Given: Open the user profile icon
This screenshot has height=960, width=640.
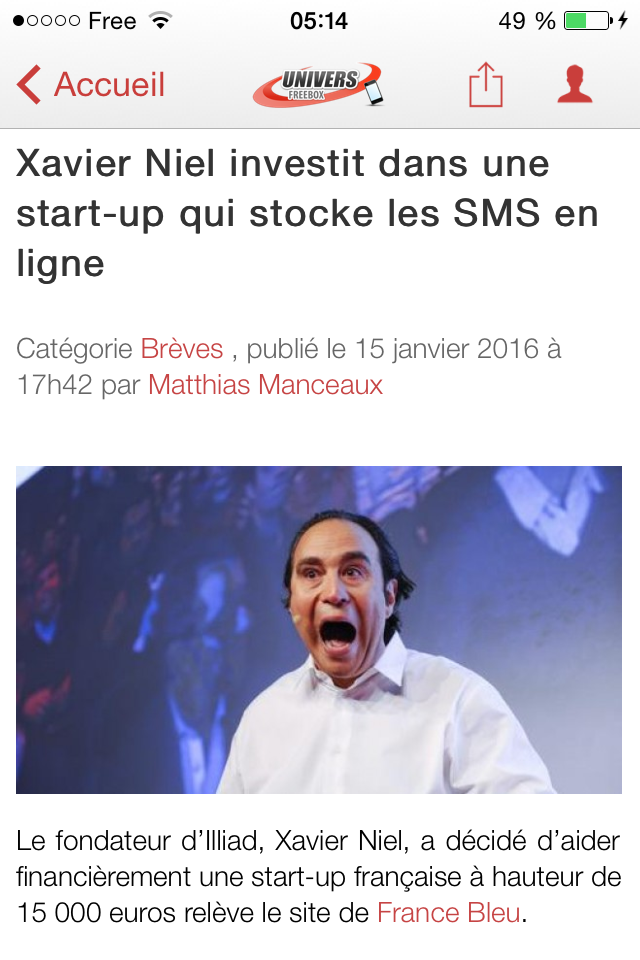Looking at the screenshot, I should [574, 84].
